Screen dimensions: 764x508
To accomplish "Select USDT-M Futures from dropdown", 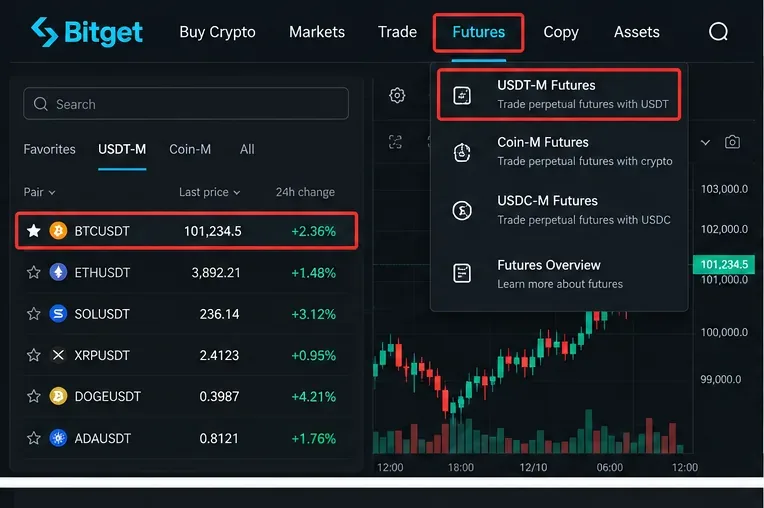I will coord(559,94).
